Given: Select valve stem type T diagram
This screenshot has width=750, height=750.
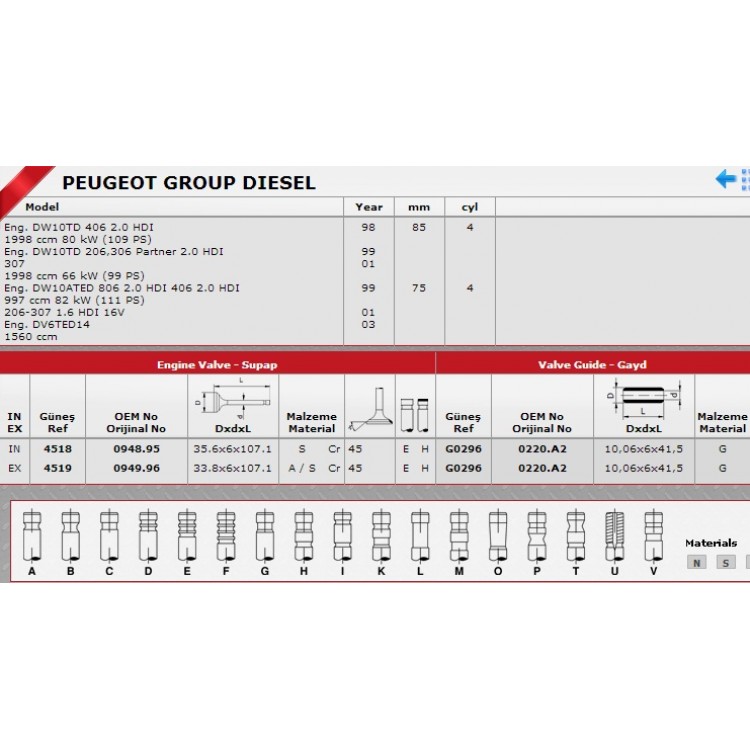Looking at the screenshot, I should pos(576,536).
